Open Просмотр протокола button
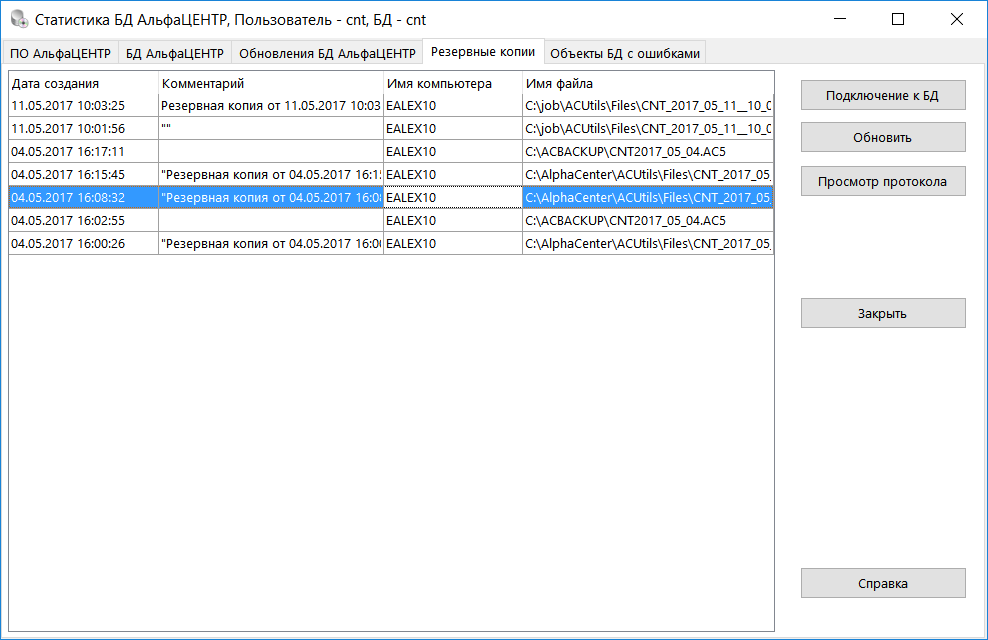This screenshot has height=640, width=988. pyautogui.click(x=883, y=181)
